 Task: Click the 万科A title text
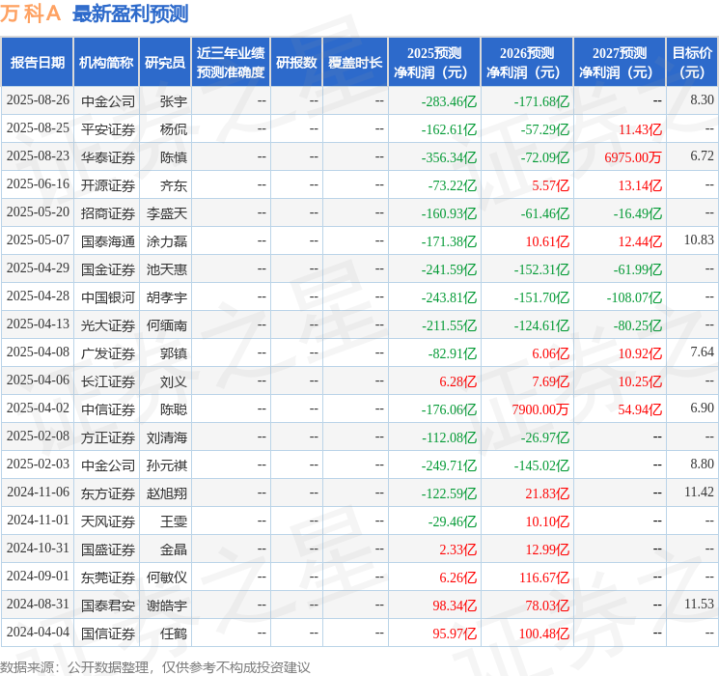click(x=31, y=14)
